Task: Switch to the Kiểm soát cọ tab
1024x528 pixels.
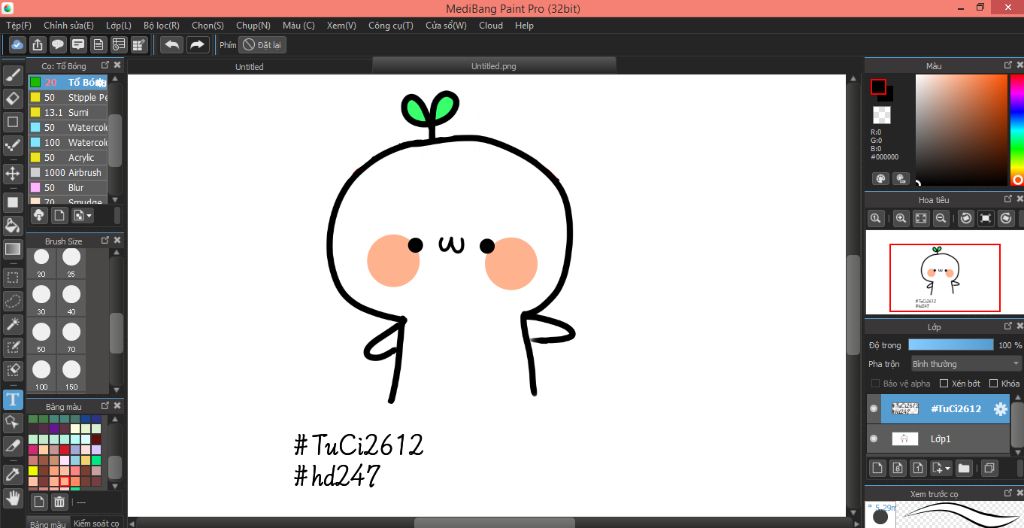Action: coord(95,523)
